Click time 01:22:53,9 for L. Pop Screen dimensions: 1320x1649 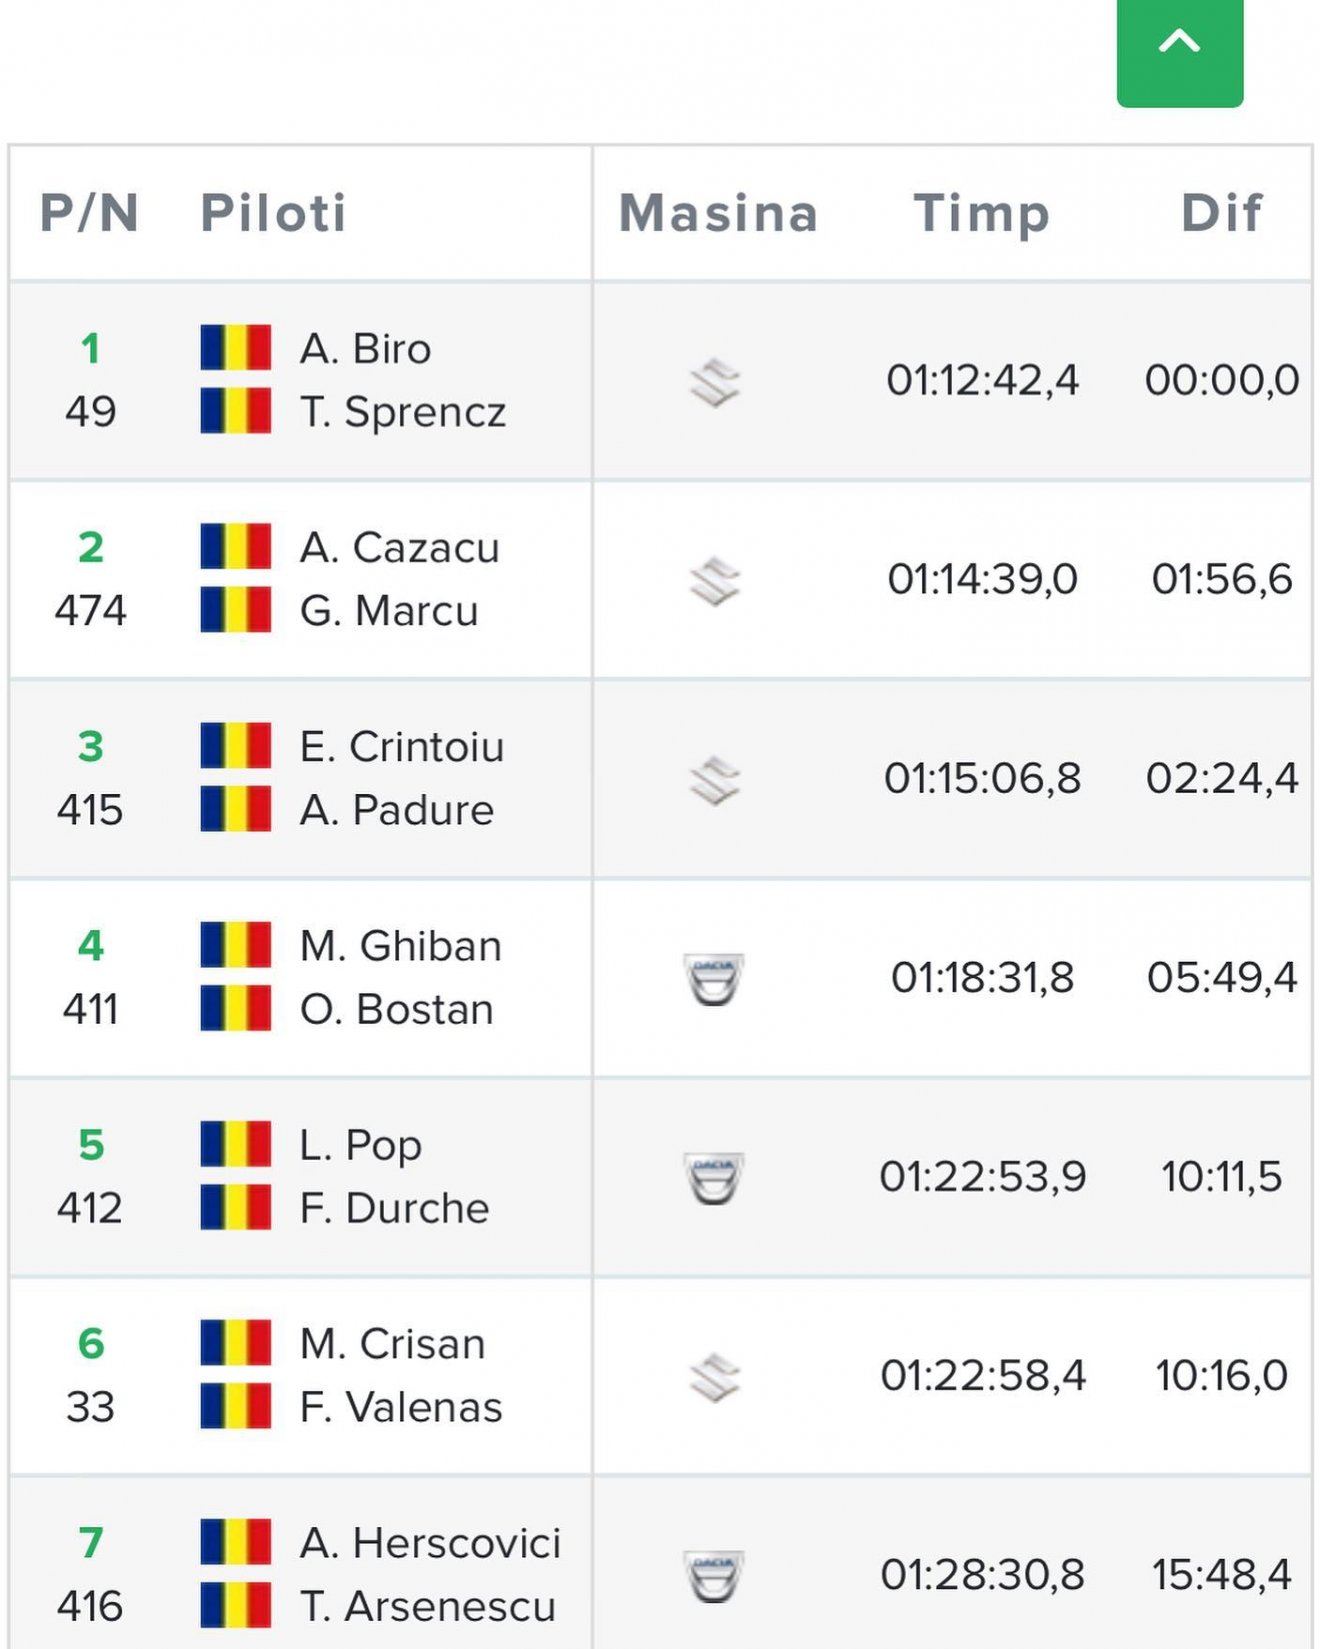click(982, 1177)
